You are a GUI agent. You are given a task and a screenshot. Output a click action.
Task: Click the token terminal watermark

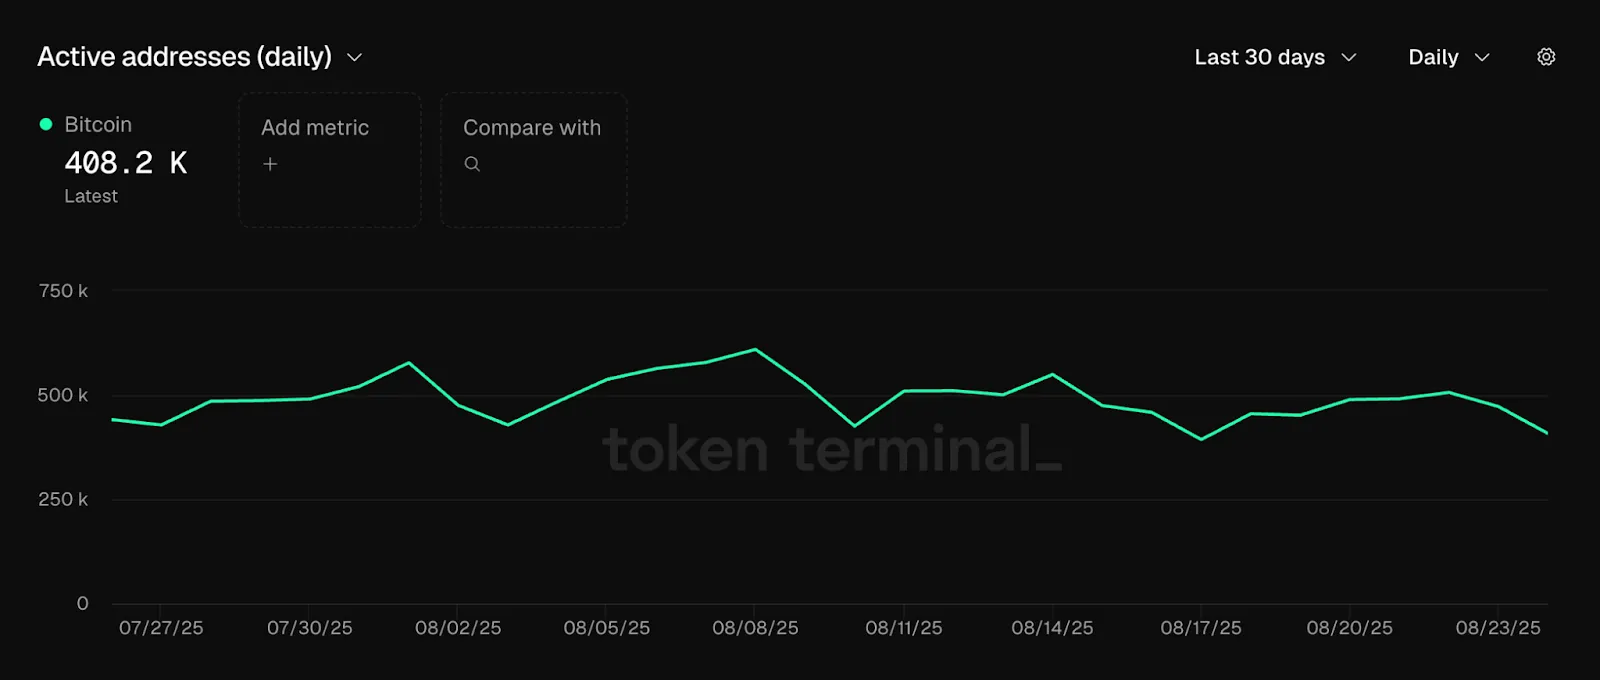tap(830, 452)
